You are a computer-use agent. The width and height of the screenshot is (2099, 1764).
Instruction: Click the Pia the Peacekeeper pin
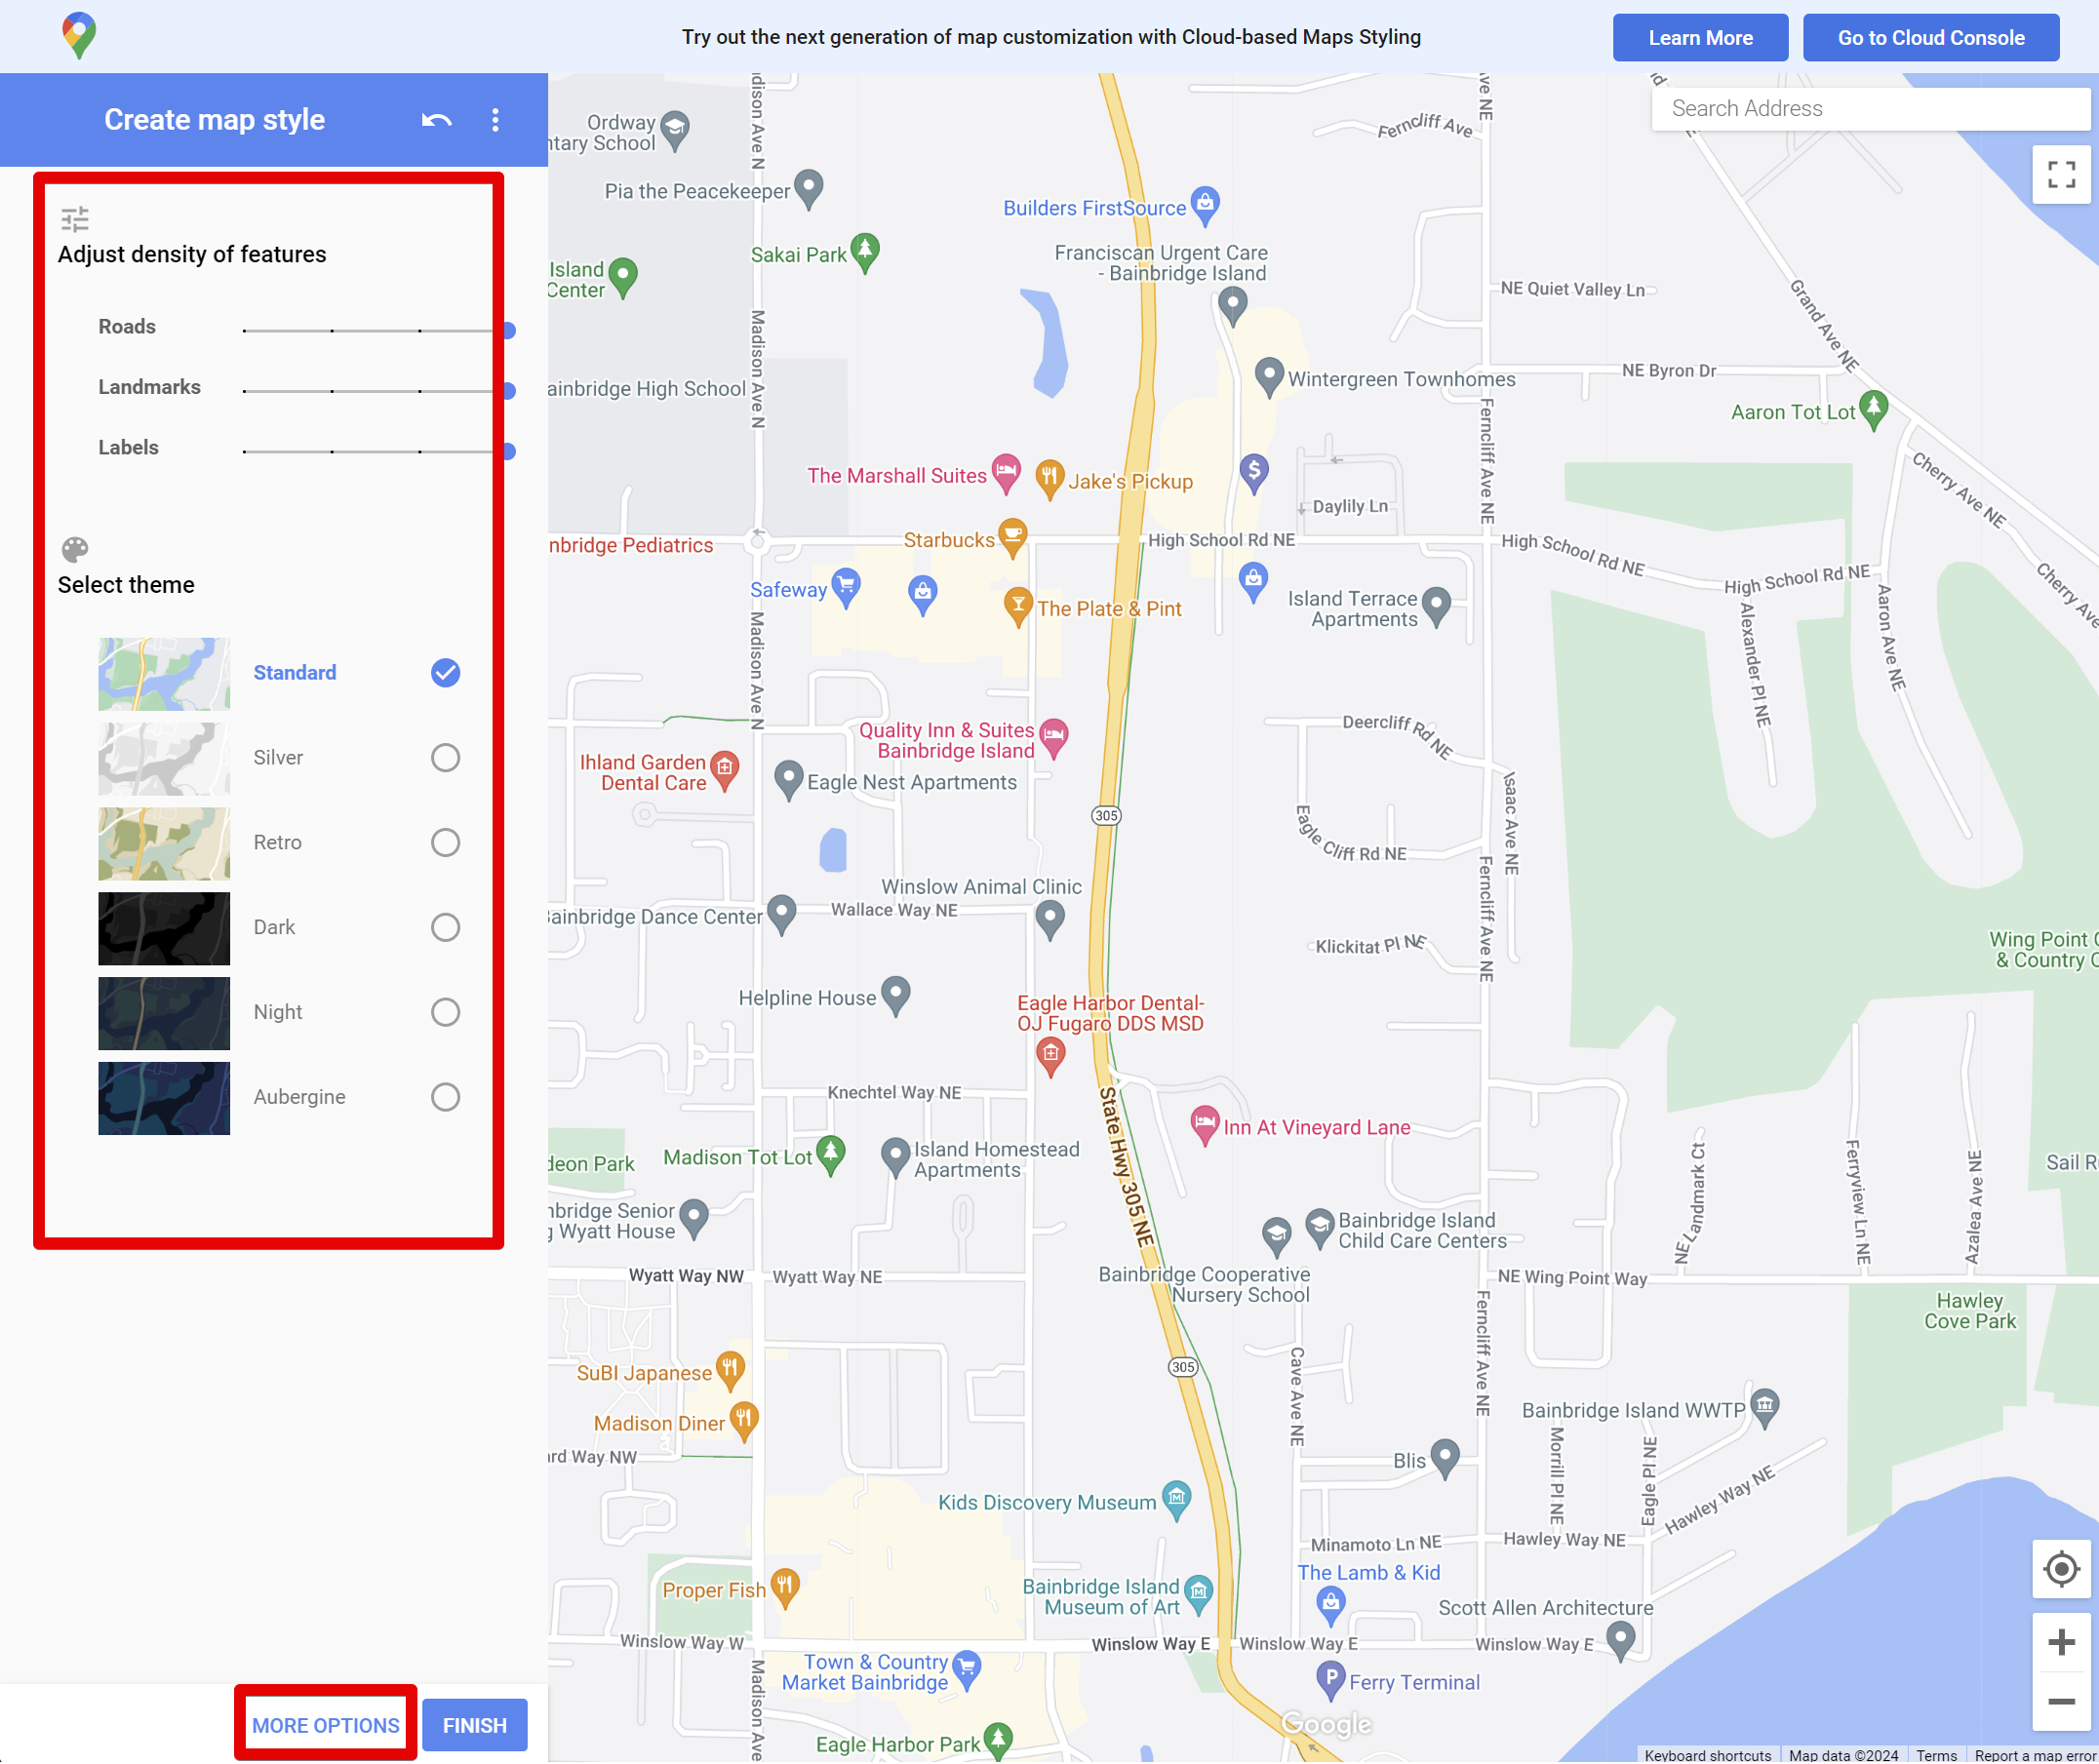point(808,189)
